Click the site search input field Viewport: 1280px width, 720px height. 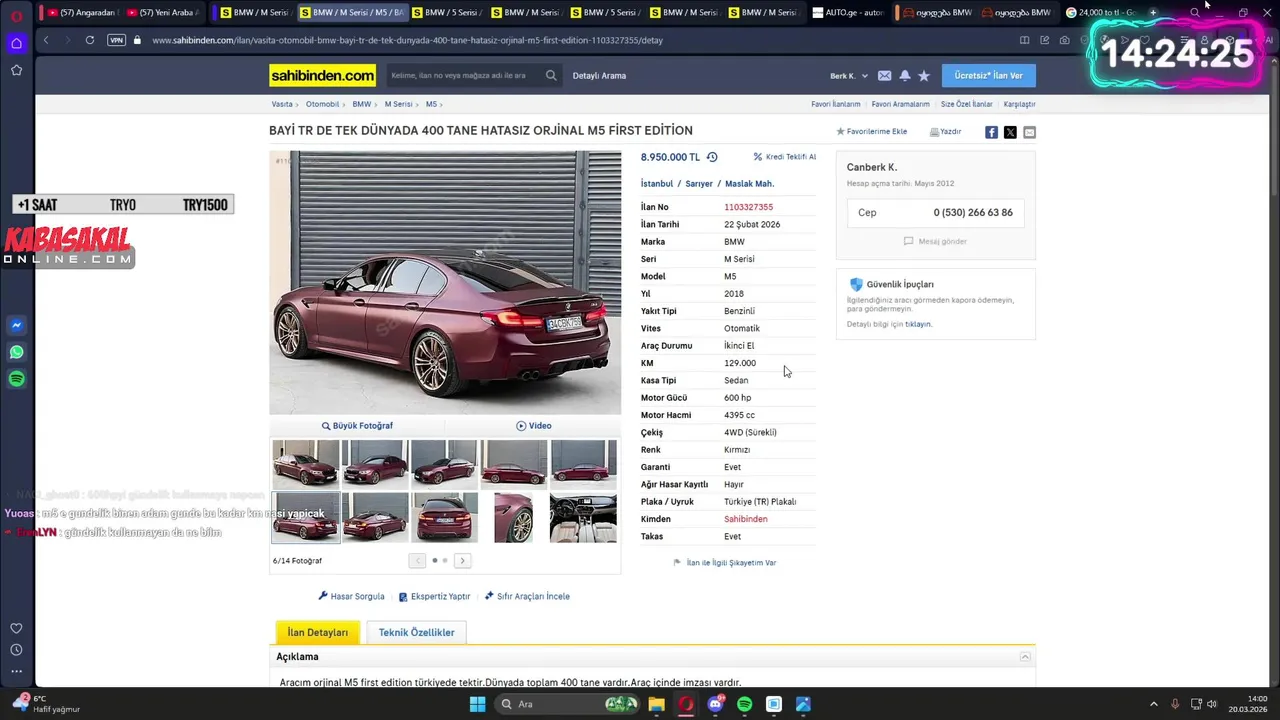tap(464, 76)
